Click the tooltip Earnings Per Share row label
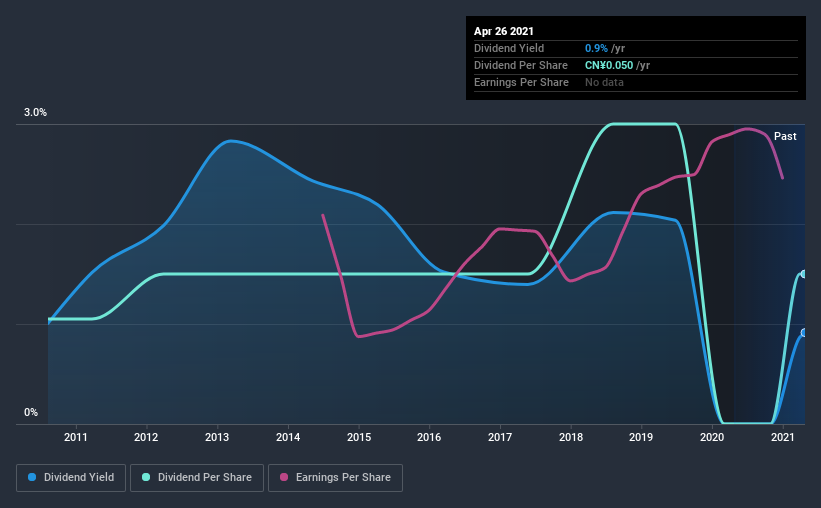The image size is (821, 508). coord(521,82)
